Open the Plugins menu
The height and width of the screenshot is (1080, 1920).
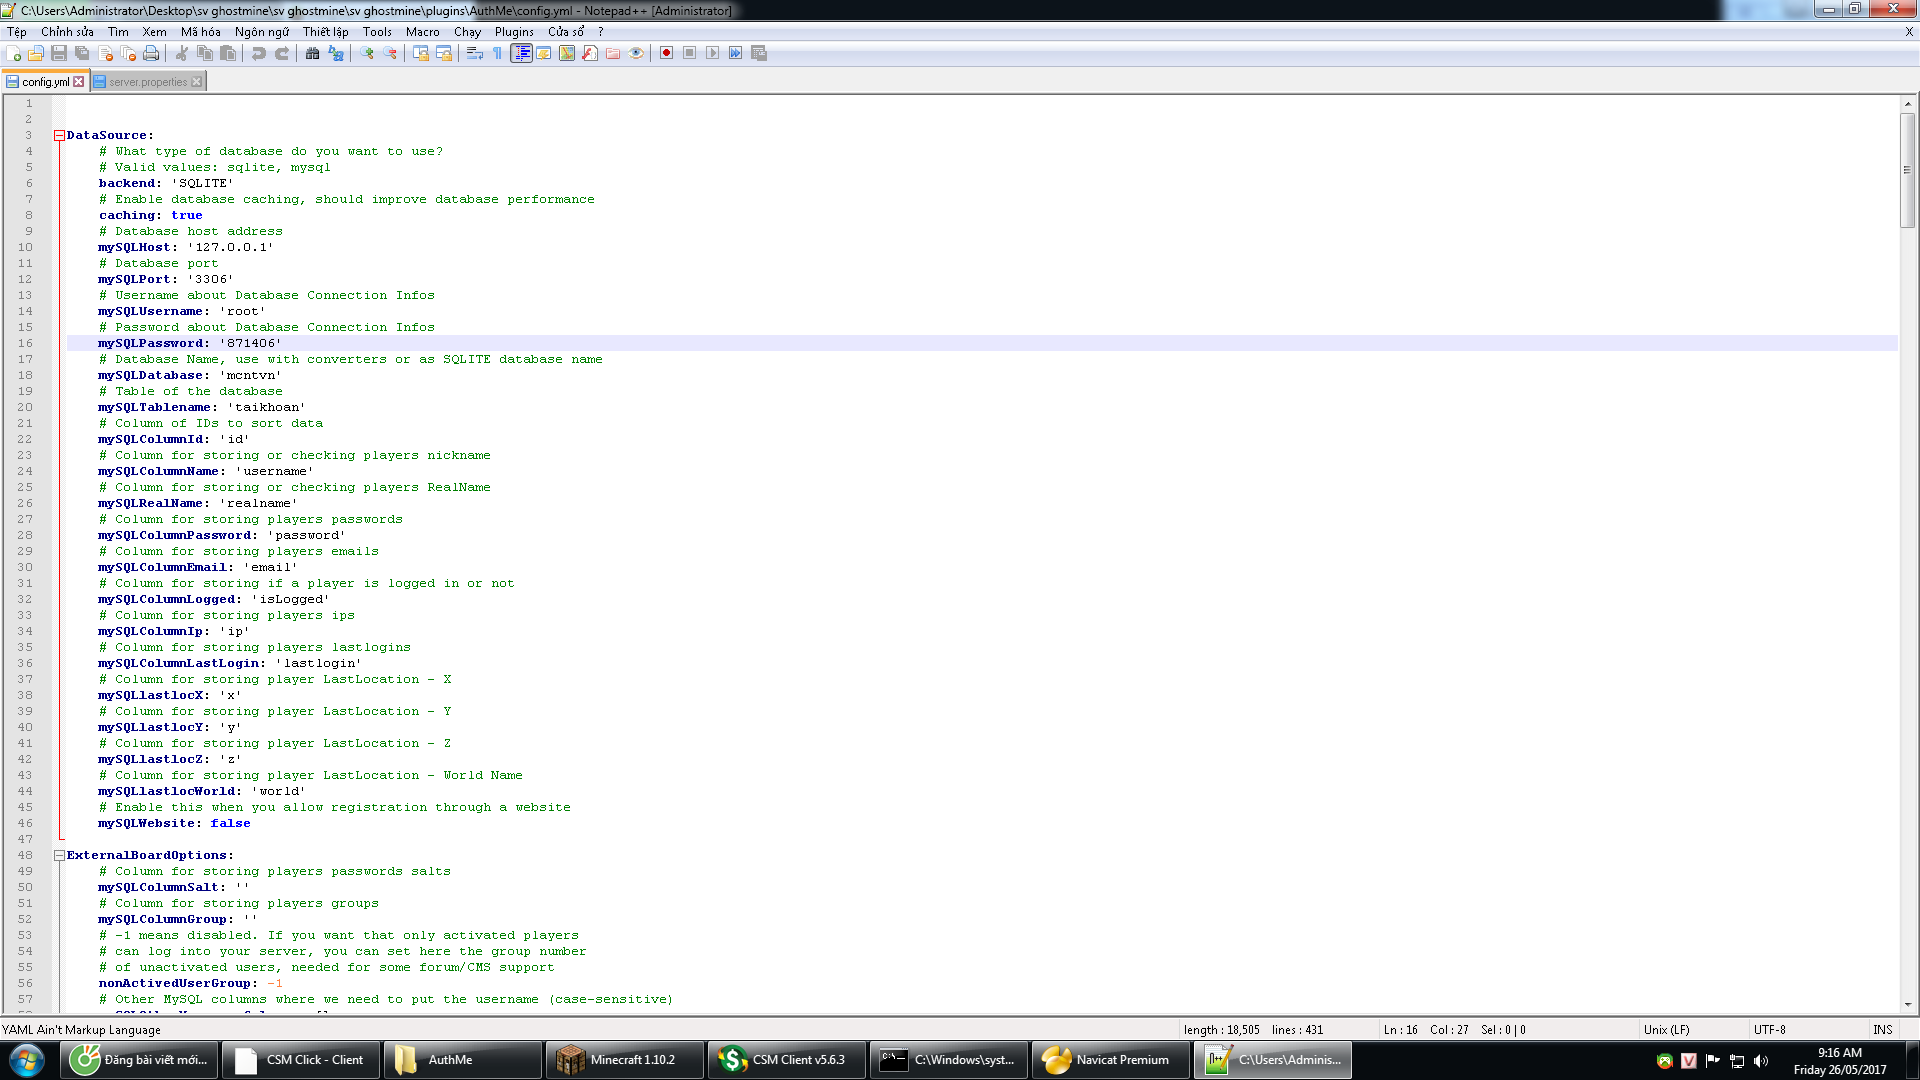pyautogui.click(x=514, y=32)
